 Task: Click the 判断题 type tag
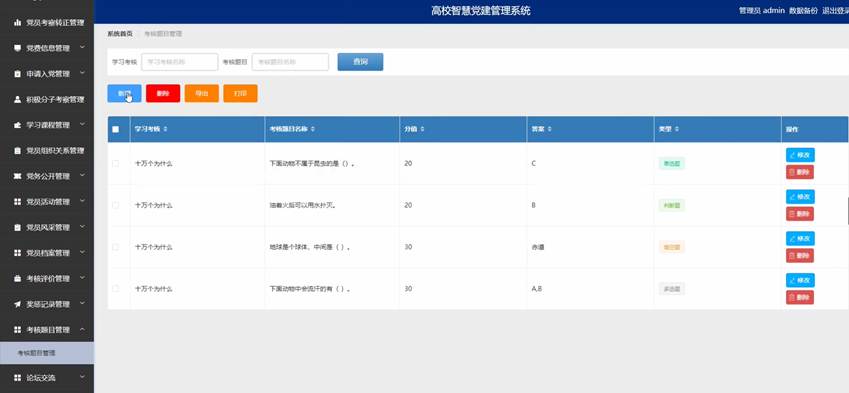[671, 205]
